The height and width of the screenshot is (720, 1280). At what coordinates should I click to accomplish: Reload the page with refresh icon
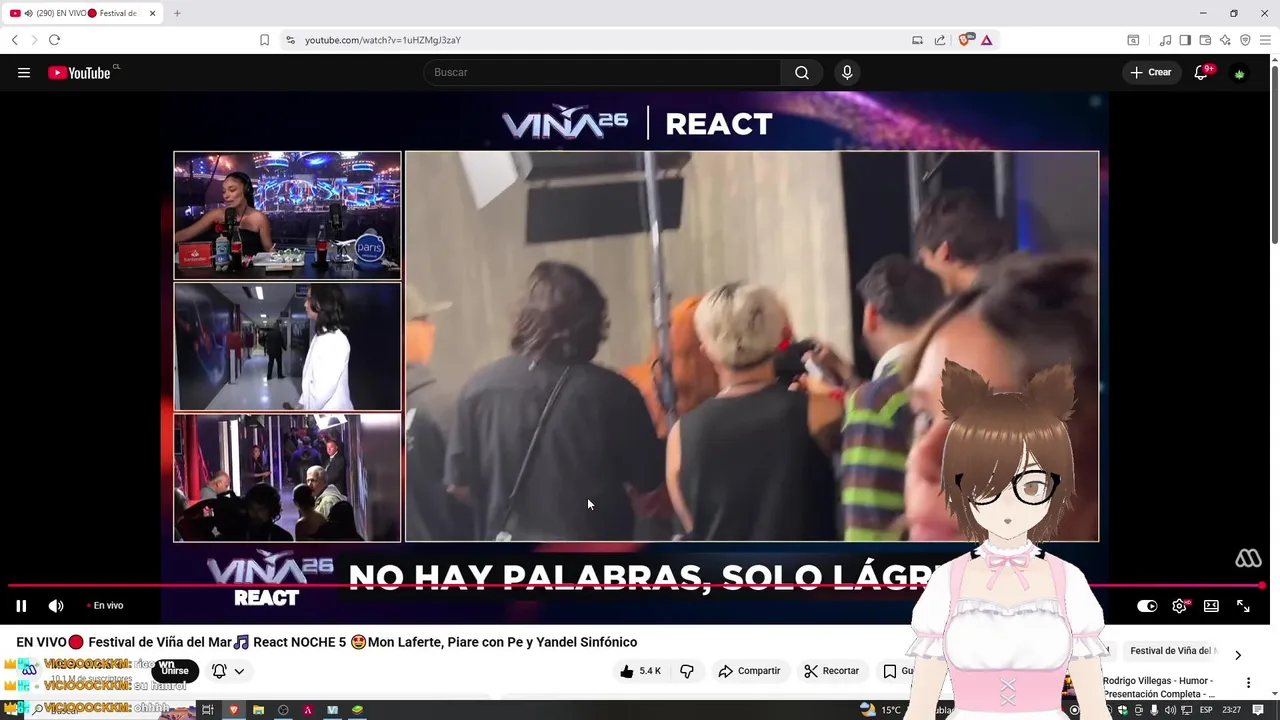click(x=54, y=40)
